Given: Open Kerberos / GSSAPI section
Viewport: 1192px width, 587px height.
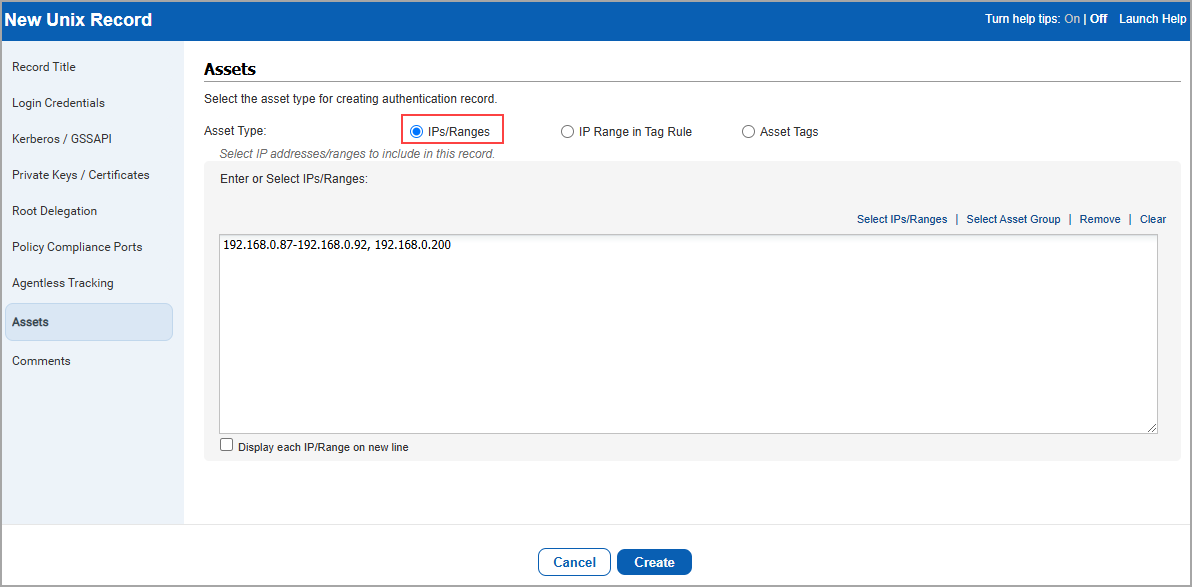Looking at the screenshot, I should tap(55, 139).
